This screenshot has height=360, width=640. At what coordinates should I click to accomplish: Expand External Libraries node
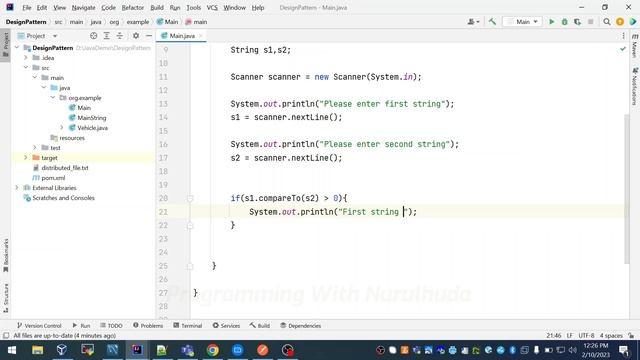coord(17,188)
